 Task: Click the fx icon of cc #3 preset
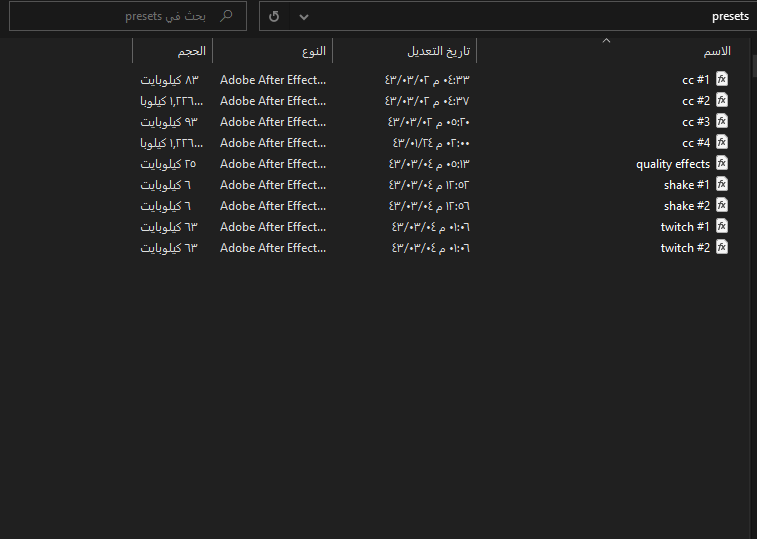[x=722, y=121]
